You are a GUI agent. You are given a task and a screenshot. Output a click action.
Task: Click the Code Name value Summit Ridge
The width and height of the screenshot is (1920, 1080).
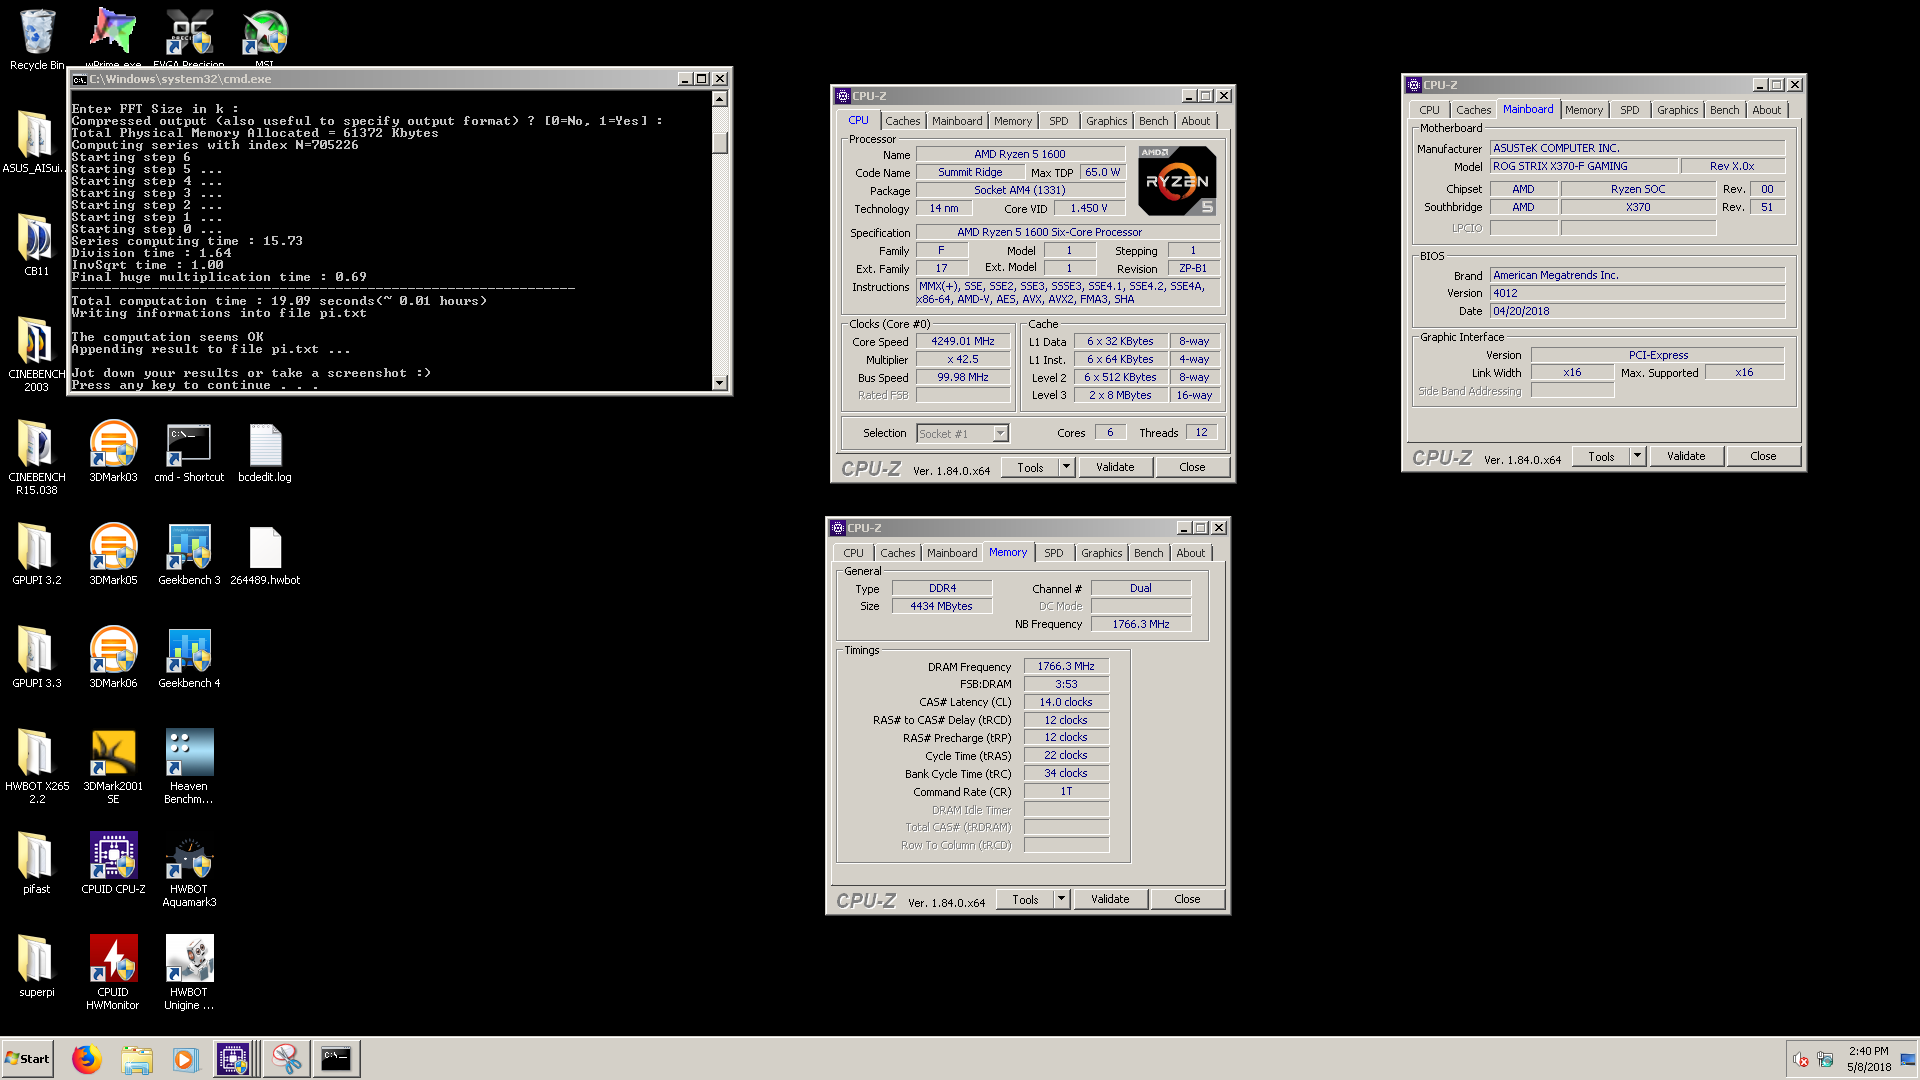[969, 172]
